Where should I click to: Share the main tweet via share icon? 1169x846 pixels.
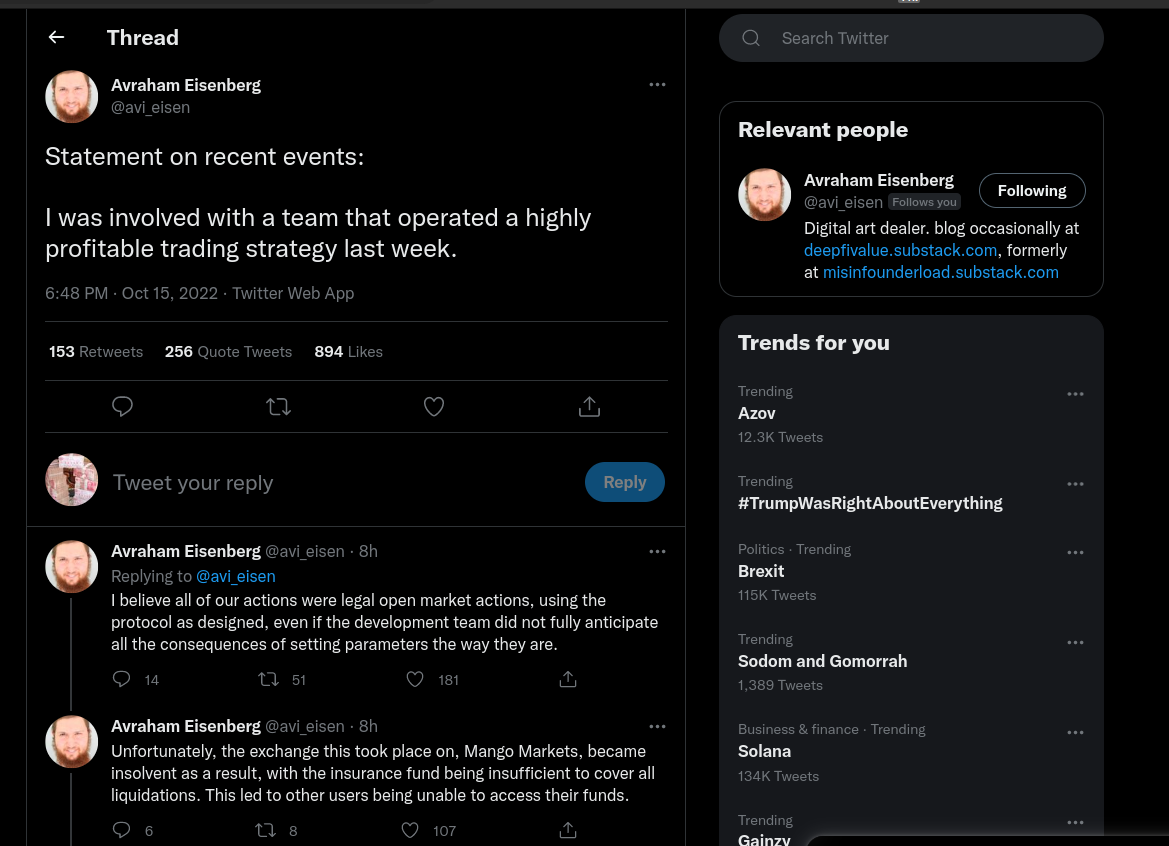[x=589, y=406]
